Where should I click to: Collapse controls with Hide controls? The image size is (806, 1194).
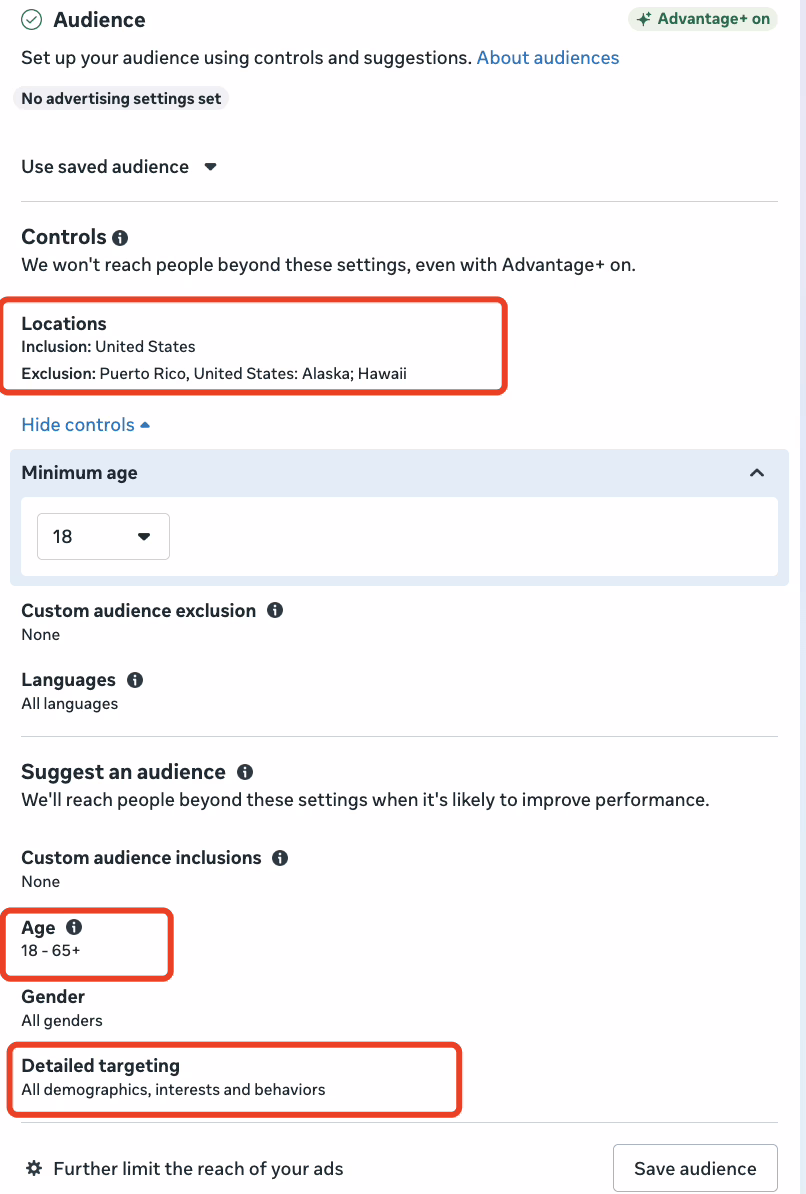[x=85, y=425]
